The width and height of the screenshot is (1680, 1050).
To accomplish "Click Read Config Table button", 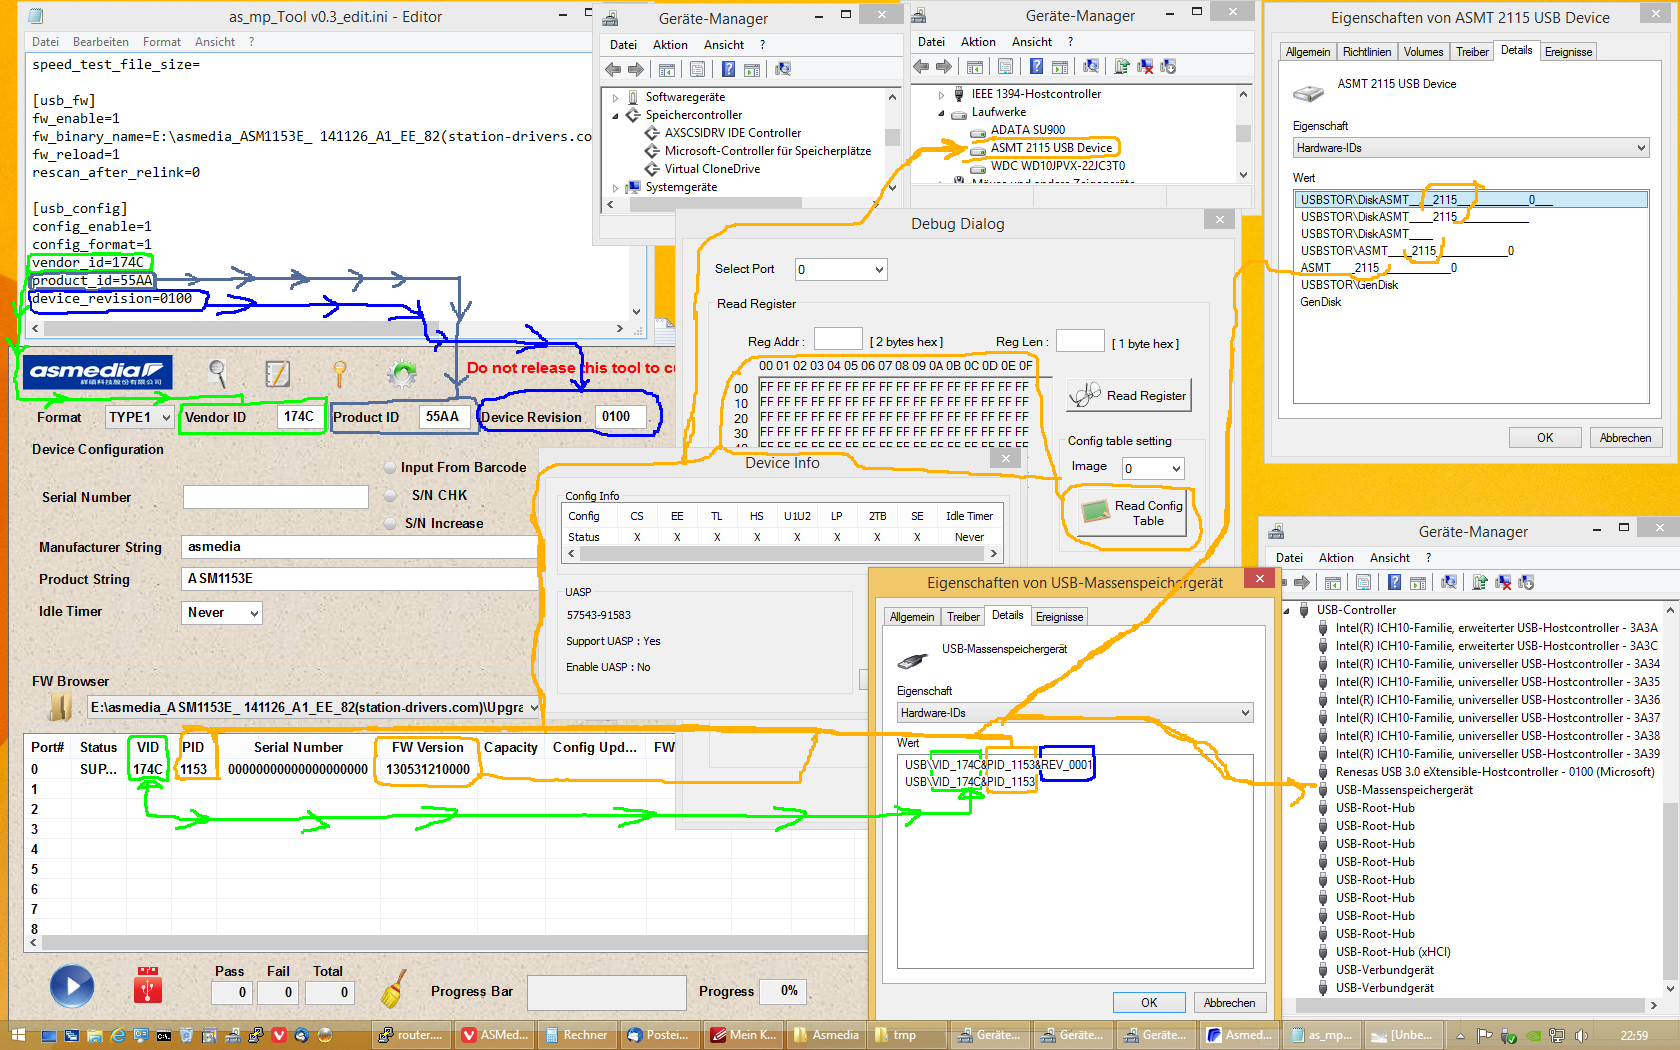I will [x=1133, y=513].
